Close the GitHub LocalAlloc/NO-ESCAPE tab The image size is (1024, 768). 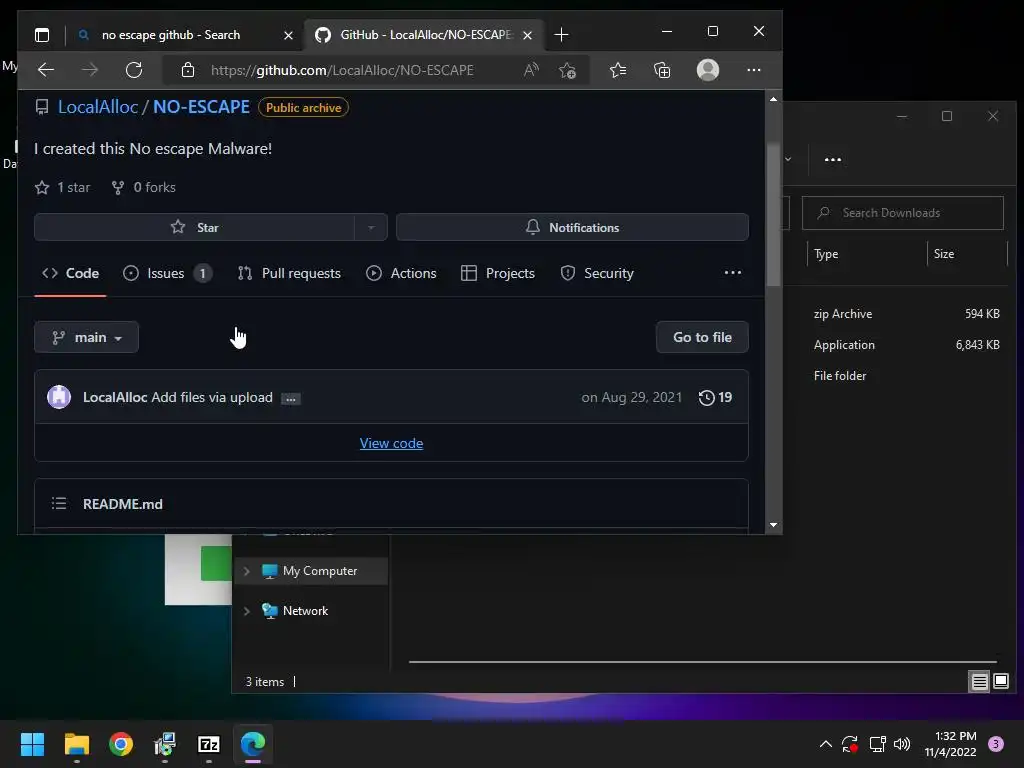pos(528,35)
